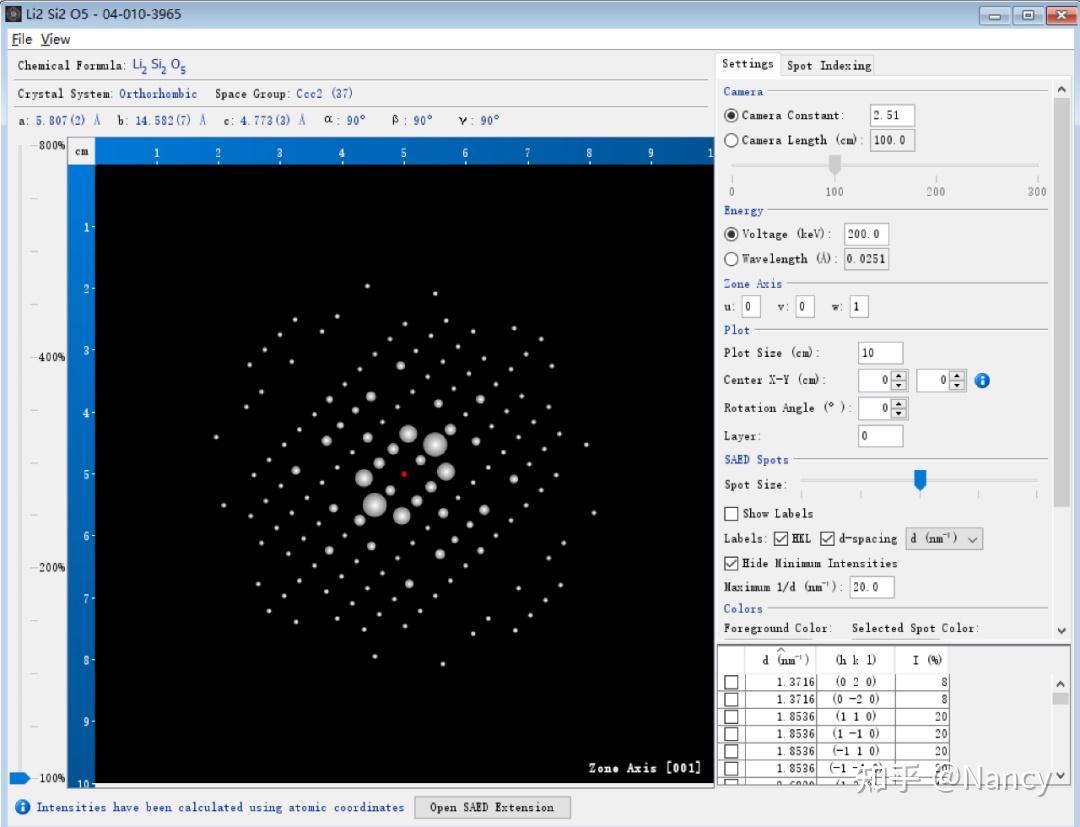Open the File menu
1080x827 pixels.
pyautogui.click(x=21, y=39)
